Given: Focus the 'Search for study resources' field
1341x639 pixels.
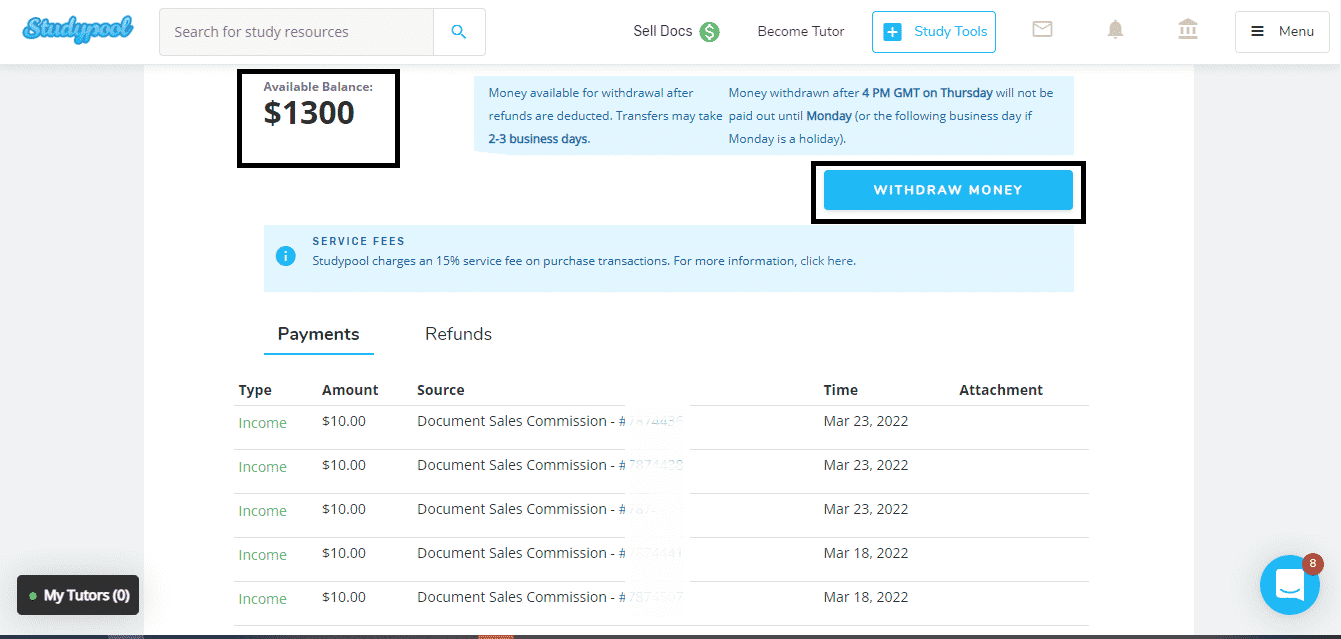Looking at the screenshot, I should tap(296, 32).
